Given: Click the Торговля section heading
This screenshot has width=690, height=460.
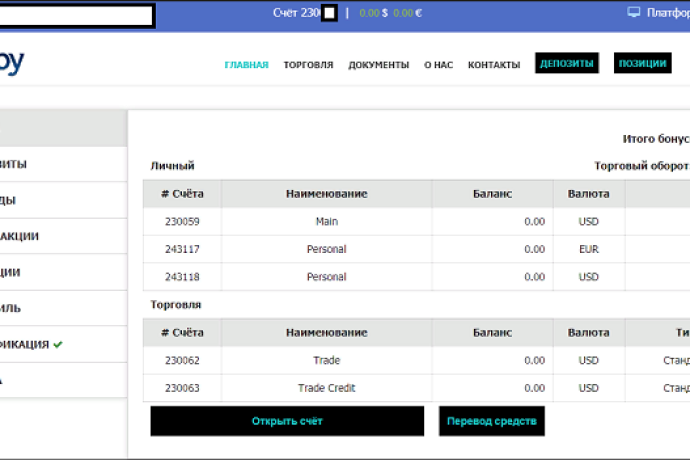Looking at the screenshot, I should click(x=176, y=305).
